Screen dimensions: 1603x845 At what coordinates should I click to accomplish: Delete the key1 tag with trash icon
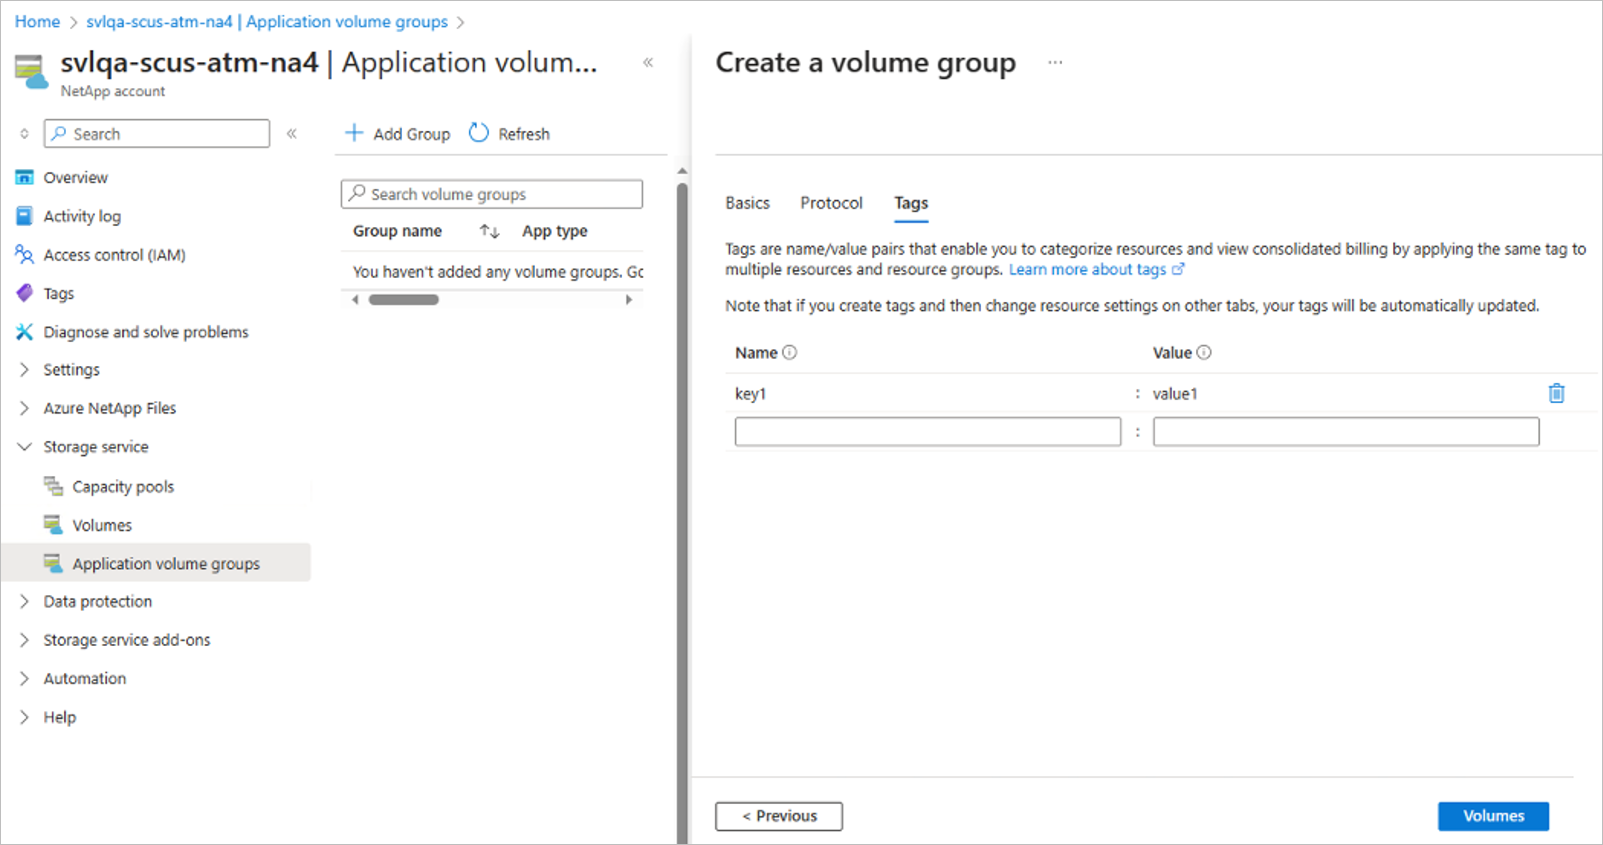[x=1556, y=393]
